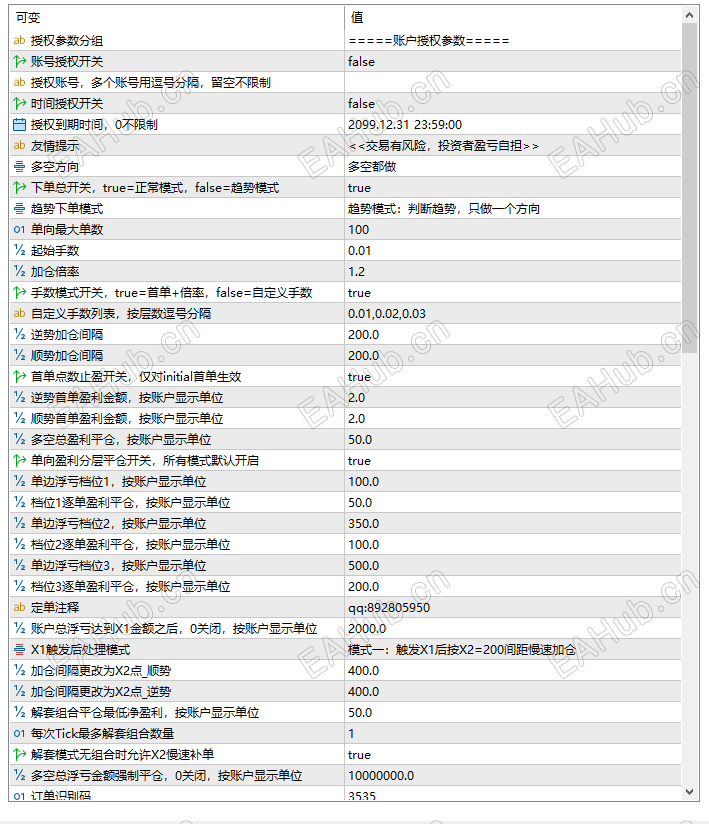The image size is (709, 824).
Task: Select the 解套组合平仓最低净盈利 row label
Action: point(145,713)
